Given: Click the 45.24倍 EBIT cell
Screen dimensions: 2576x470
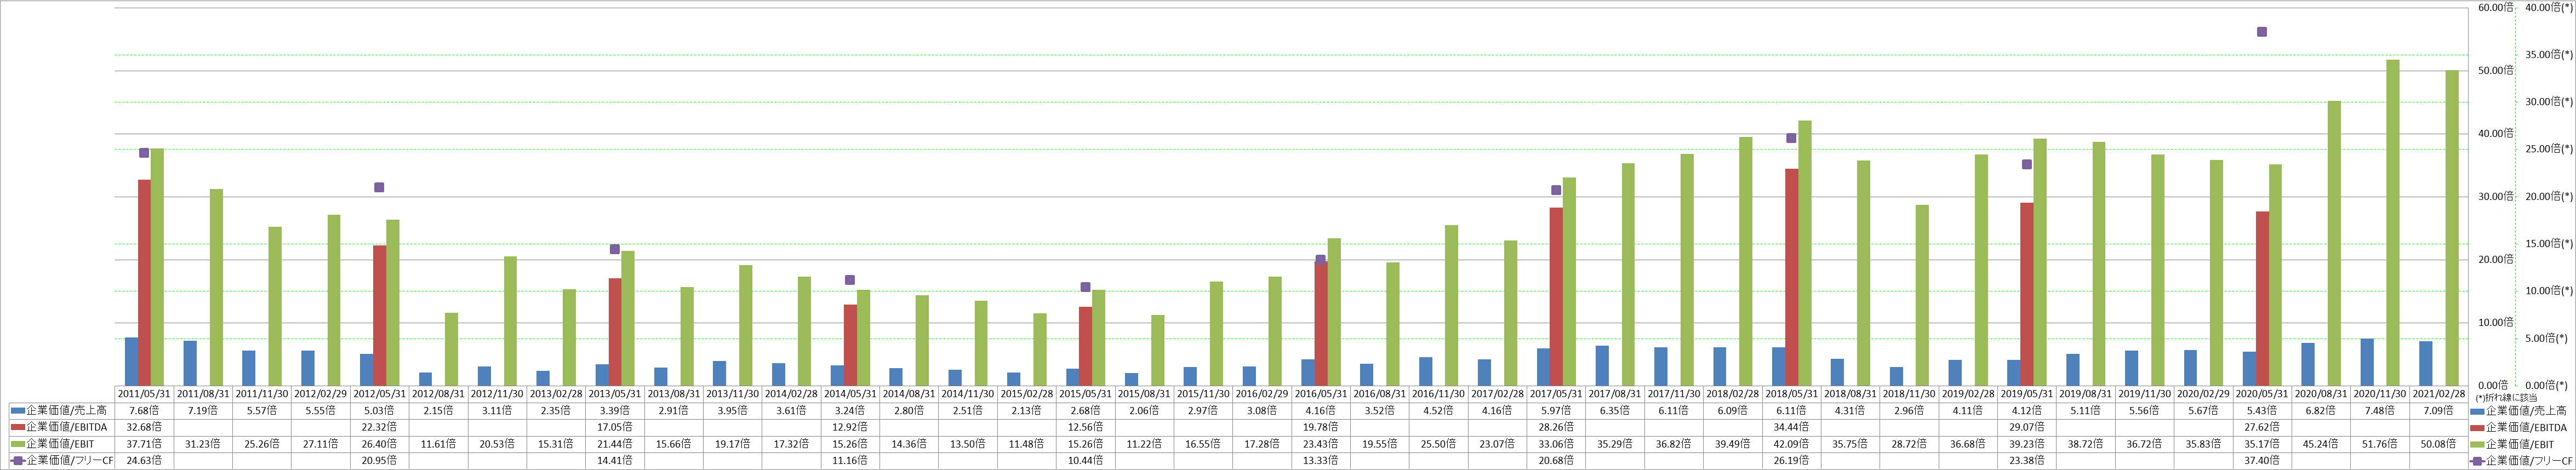Looking at the screenshot, I should (x=2320, y=444).
